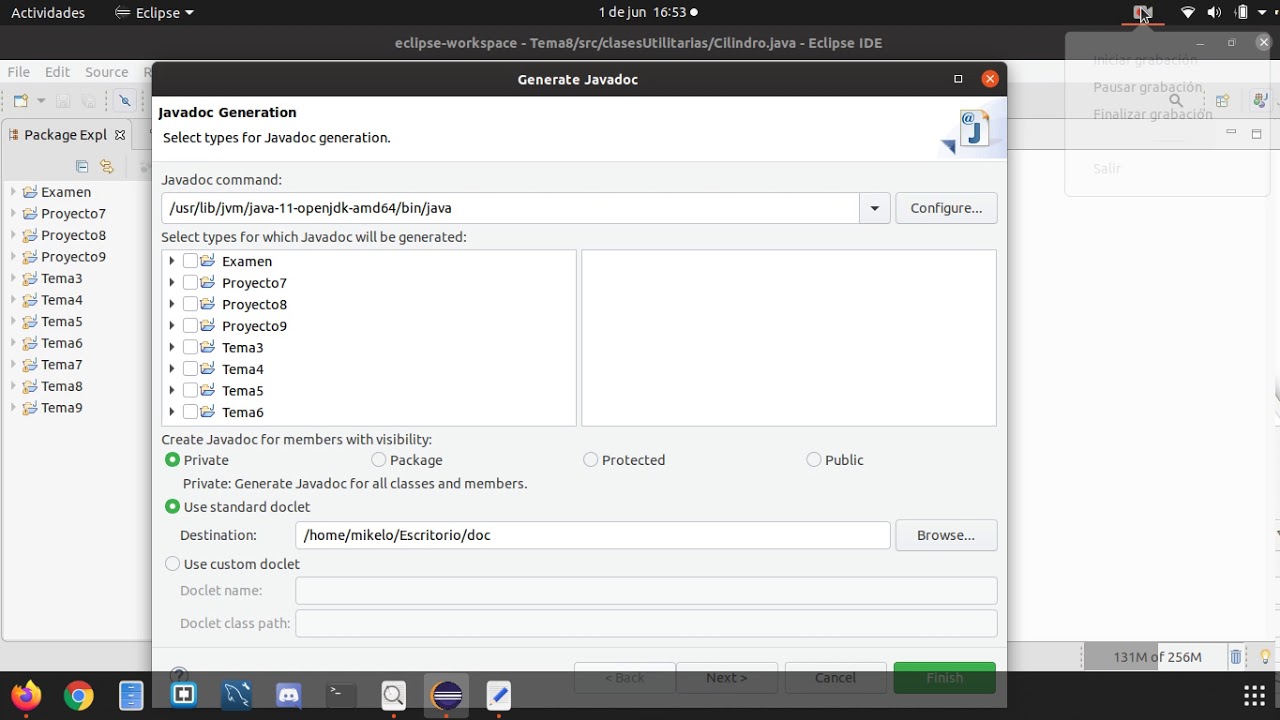Open the Eclipse app menu in top bar
The height and width of the screenshot is (720, 1280).
point(154,13)
